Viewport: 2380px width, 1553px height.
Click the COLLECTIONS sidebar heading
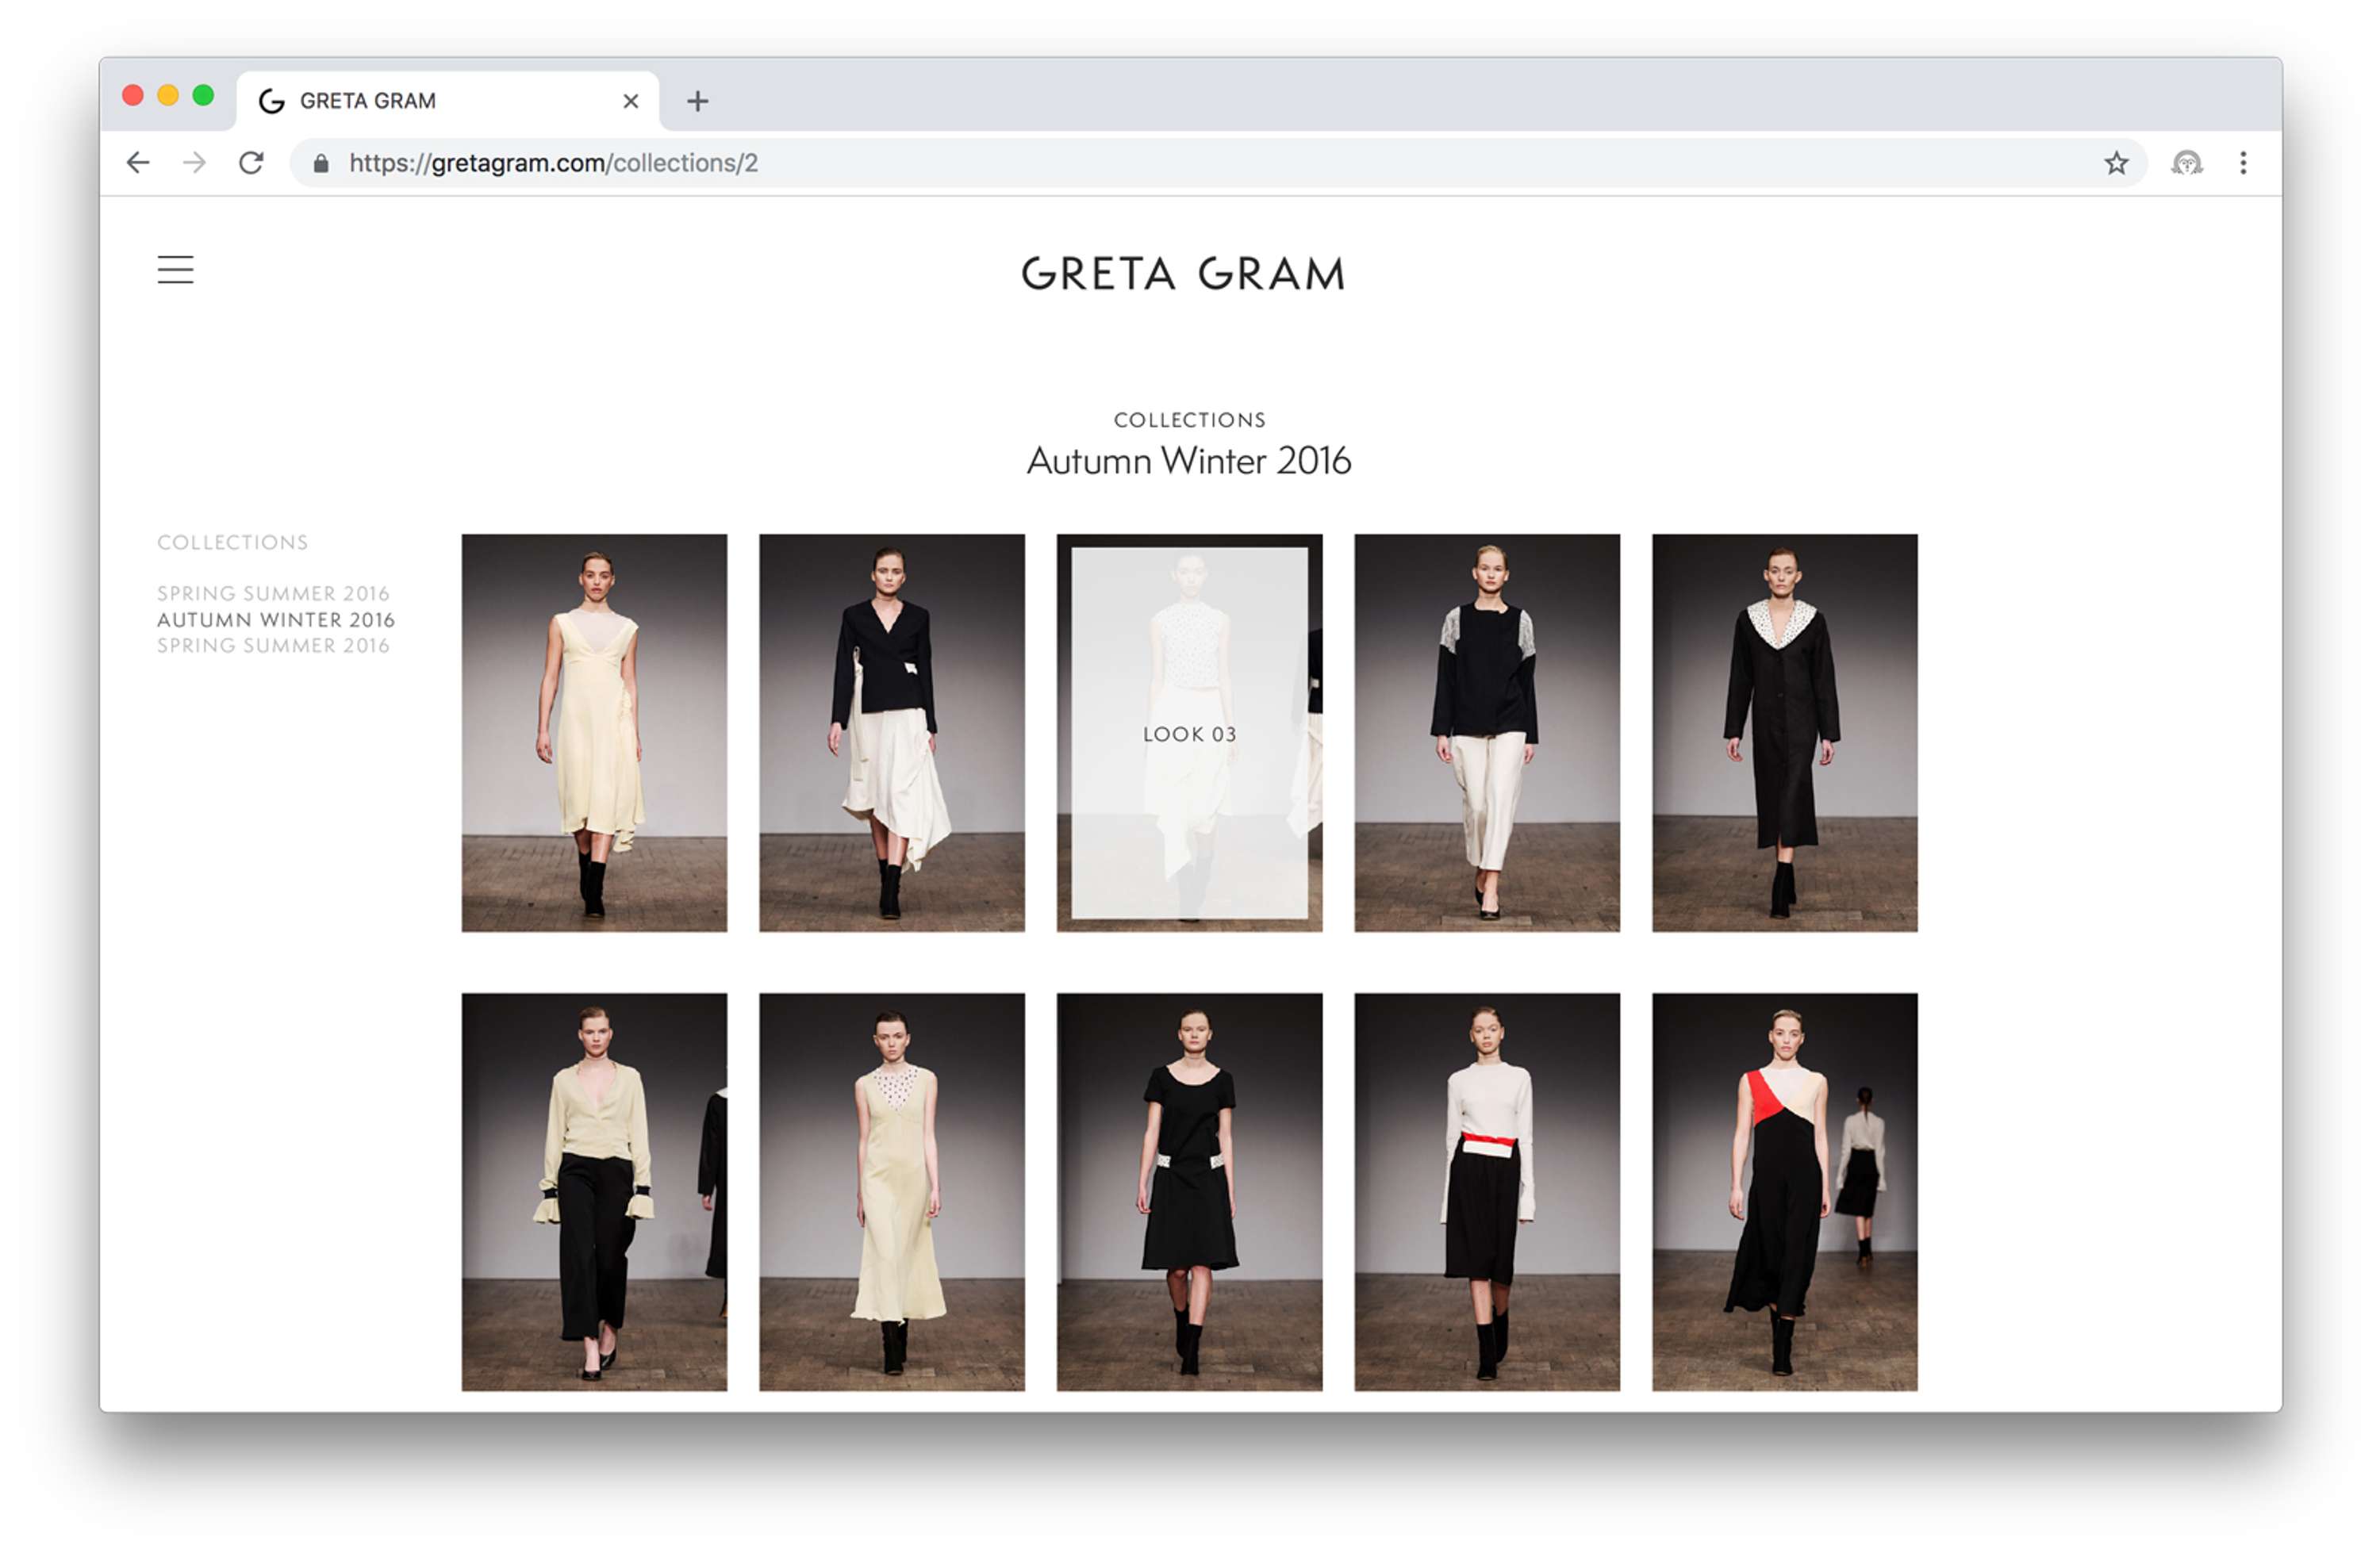[232, 542]
